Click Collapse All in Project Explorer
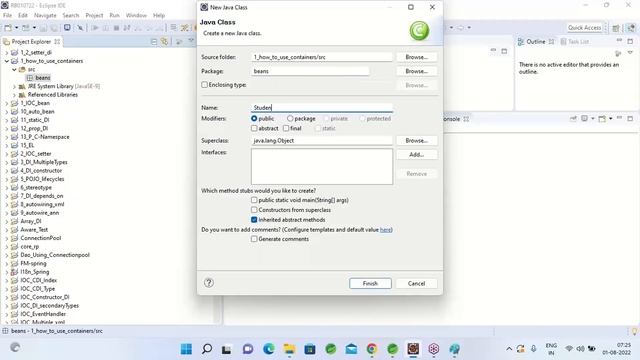640x360 pixels. coord(154,42)
